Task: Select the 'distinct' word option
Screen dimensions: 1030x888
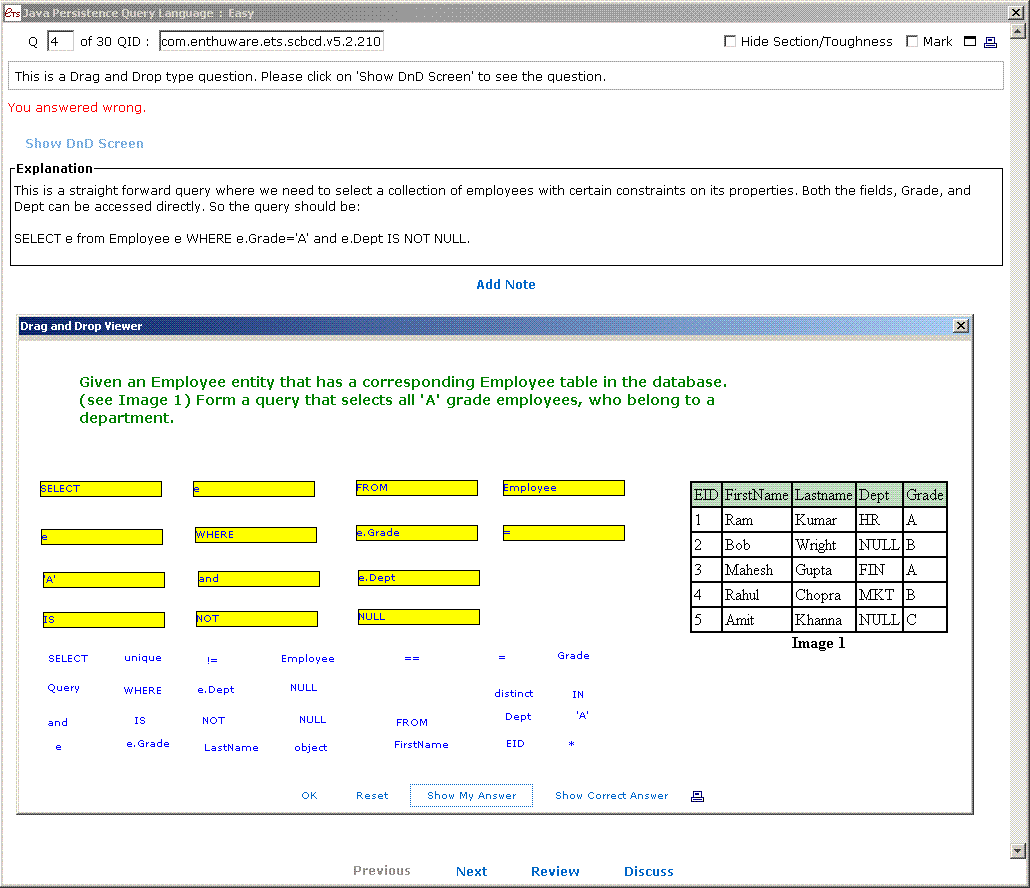Action: point(514,693)
